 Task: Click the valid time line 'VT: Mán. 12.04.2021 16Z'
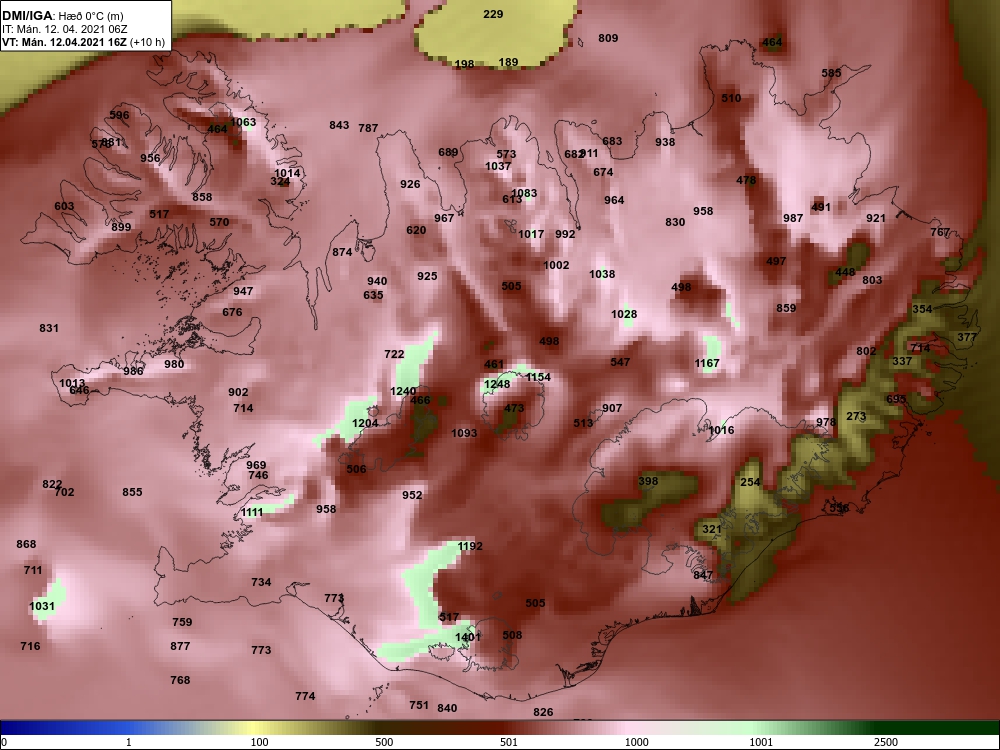point(65,43)
